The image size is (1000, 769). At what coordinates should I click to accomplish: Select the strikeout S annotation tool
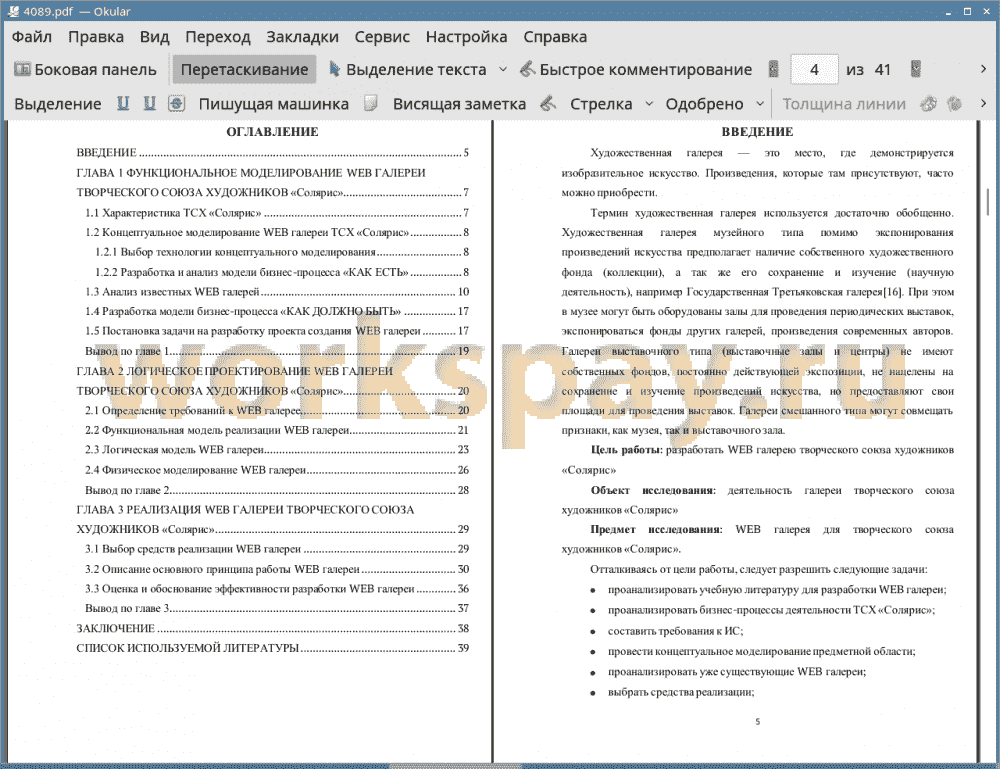pyautogui.click(x=177, y=103)
